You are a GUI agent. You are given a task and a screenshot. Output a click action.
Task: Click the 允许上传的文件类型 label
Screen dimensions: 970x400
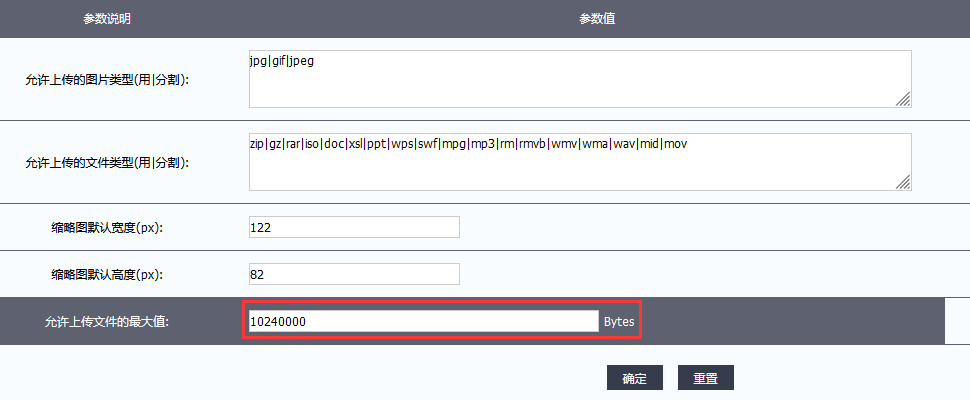coord(107,162)
